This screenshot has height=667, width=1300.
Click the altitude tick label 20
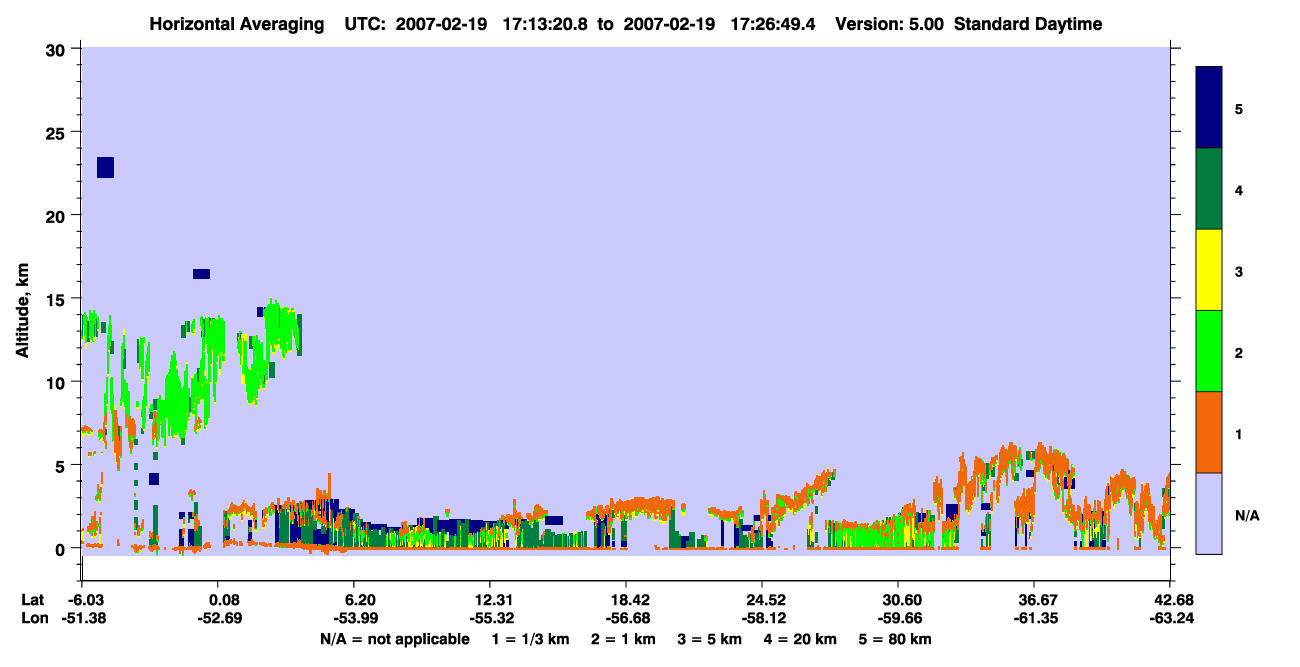[58, 215]
